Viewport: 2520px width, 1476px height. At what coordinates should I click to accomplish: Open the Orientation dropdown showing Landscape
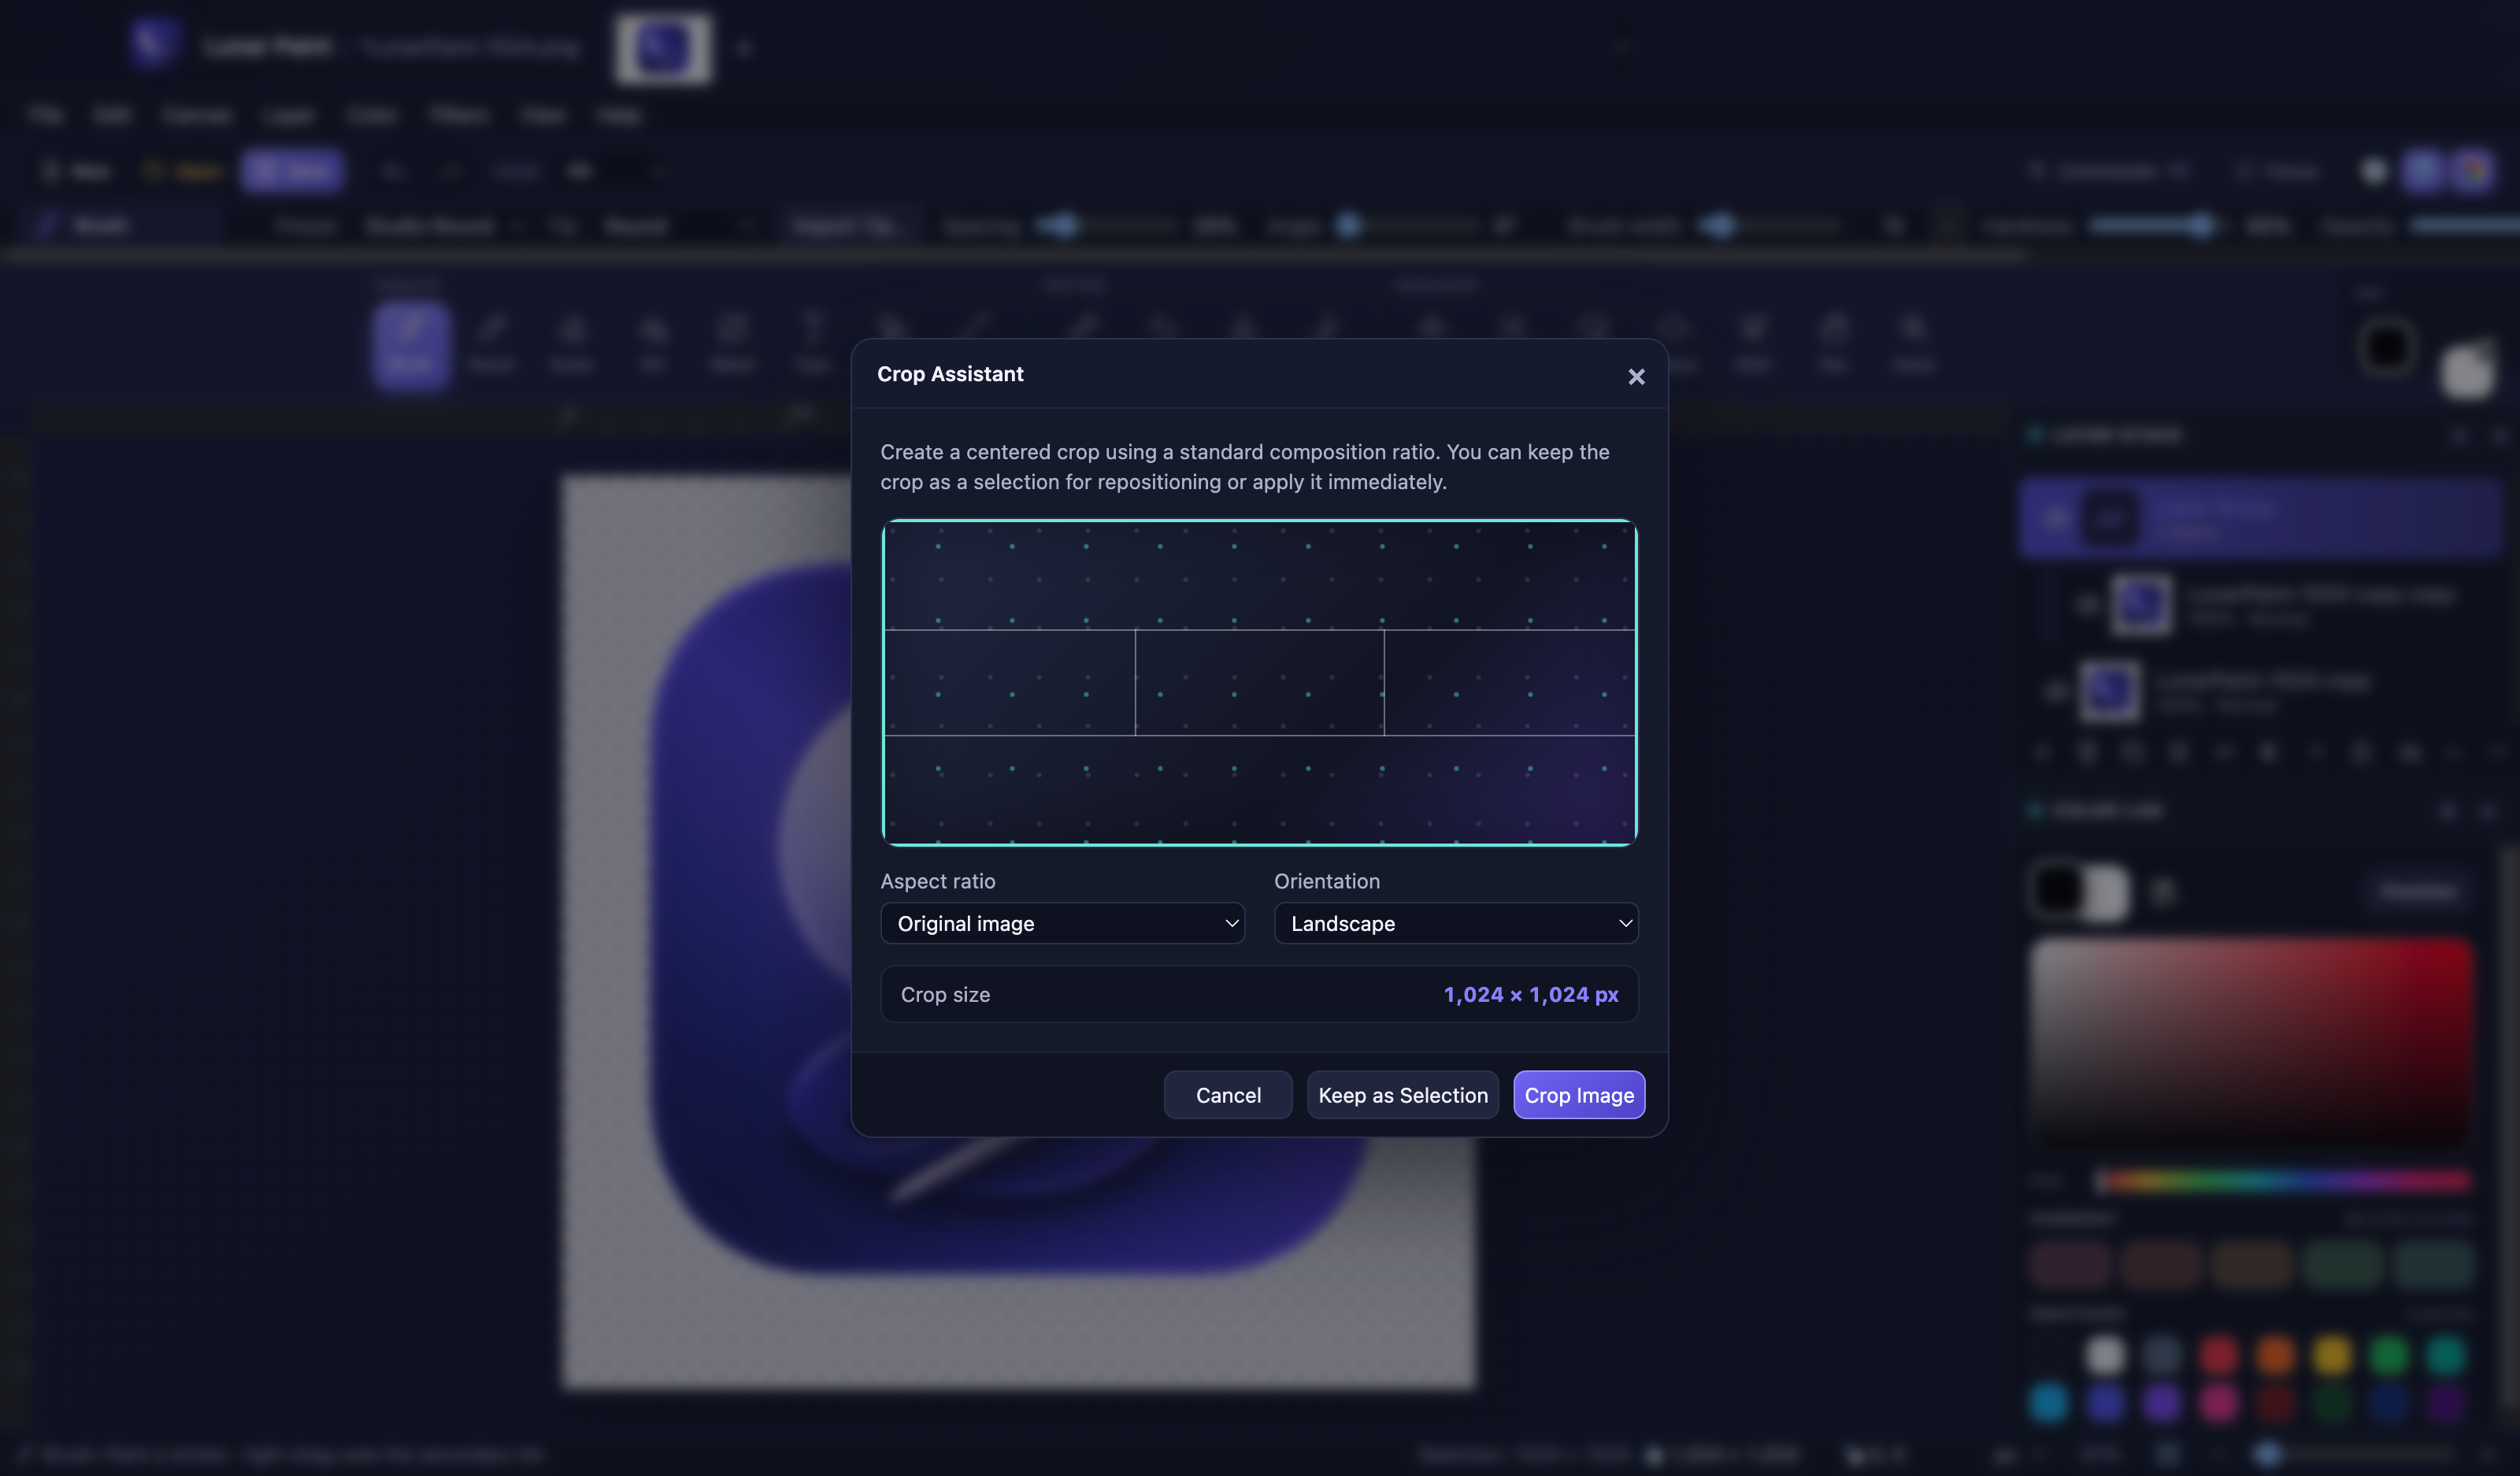(1456, 923)
